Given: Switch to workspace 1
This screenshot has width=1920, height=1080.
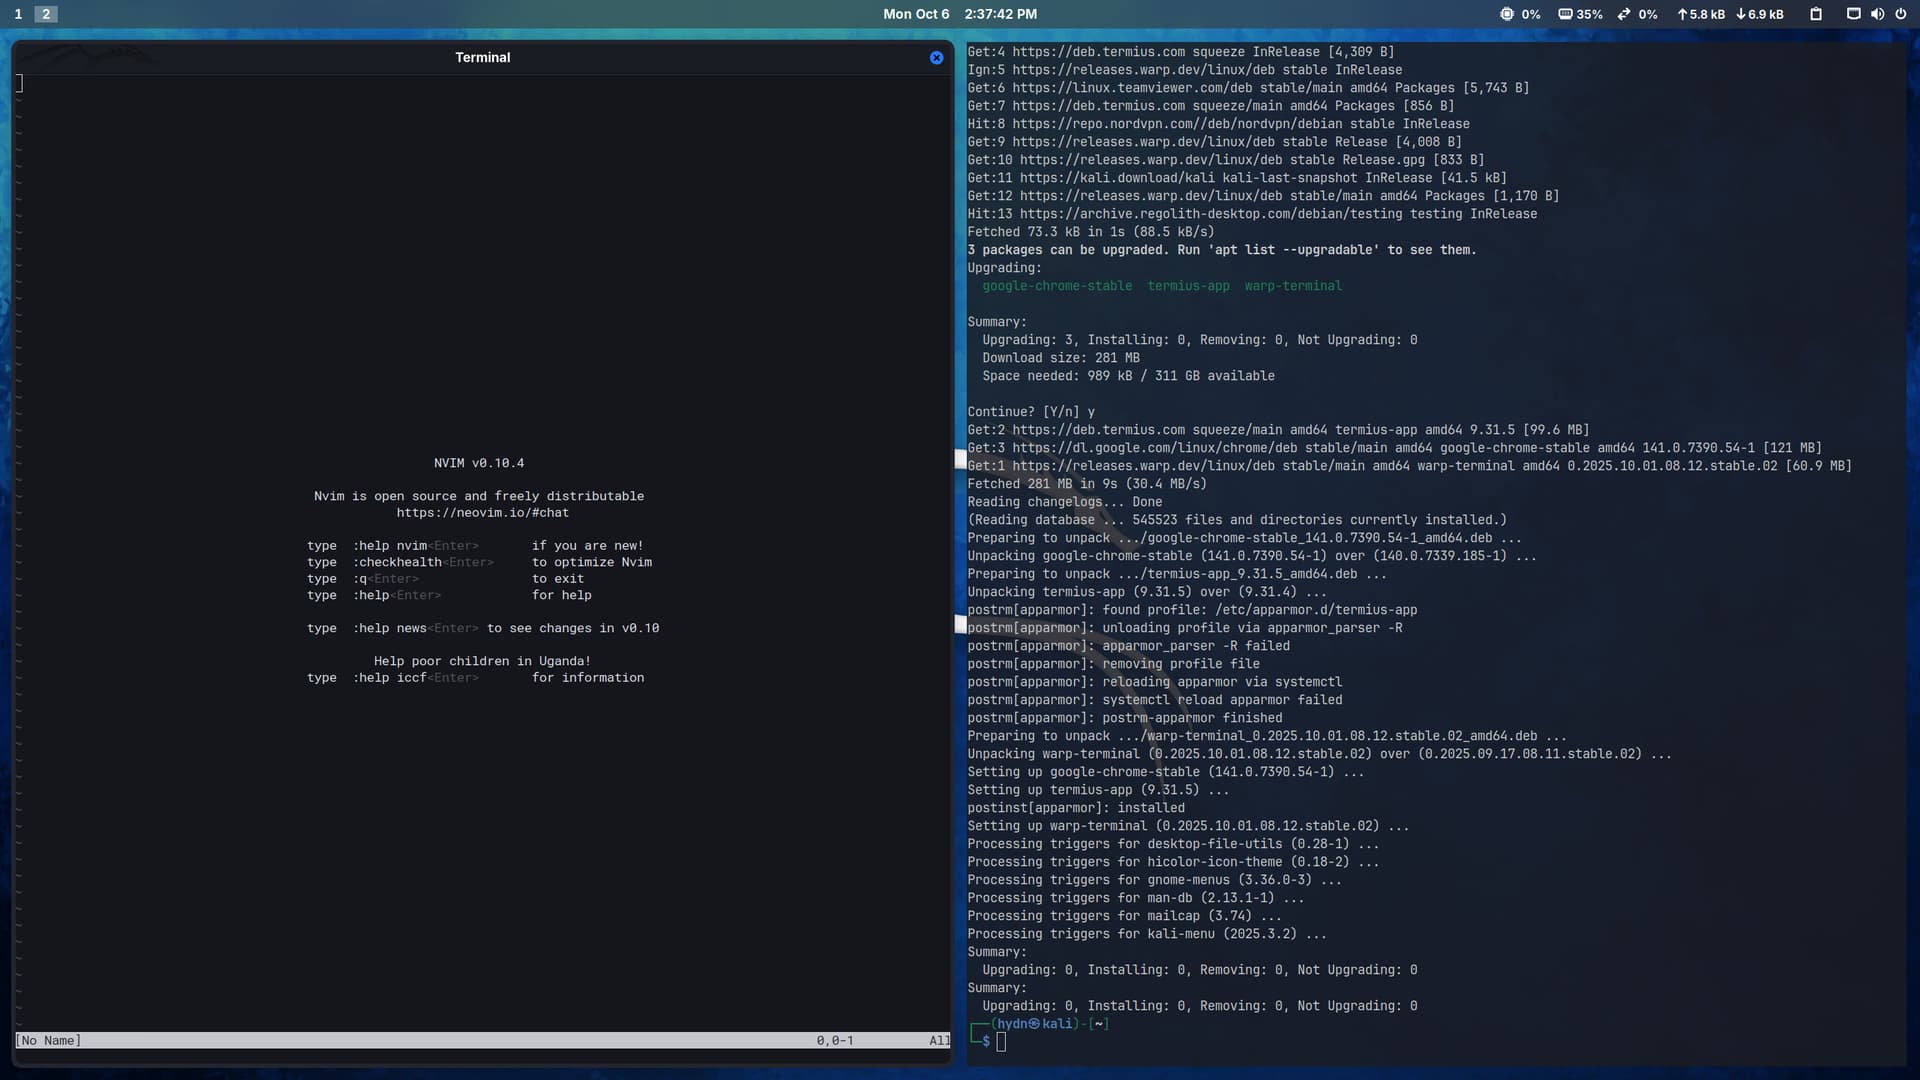Looking at the screenshot, I should point(18,14).
